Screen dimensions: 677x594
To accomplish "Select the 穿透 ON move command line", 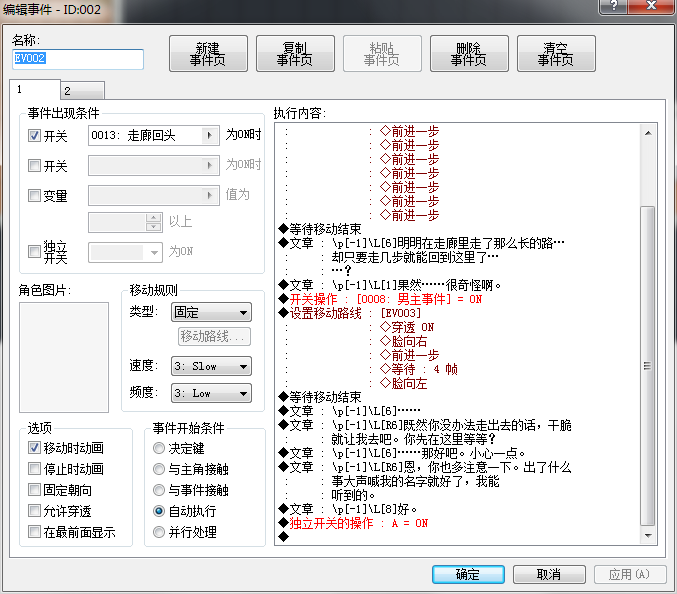I will tap(407, 327).
